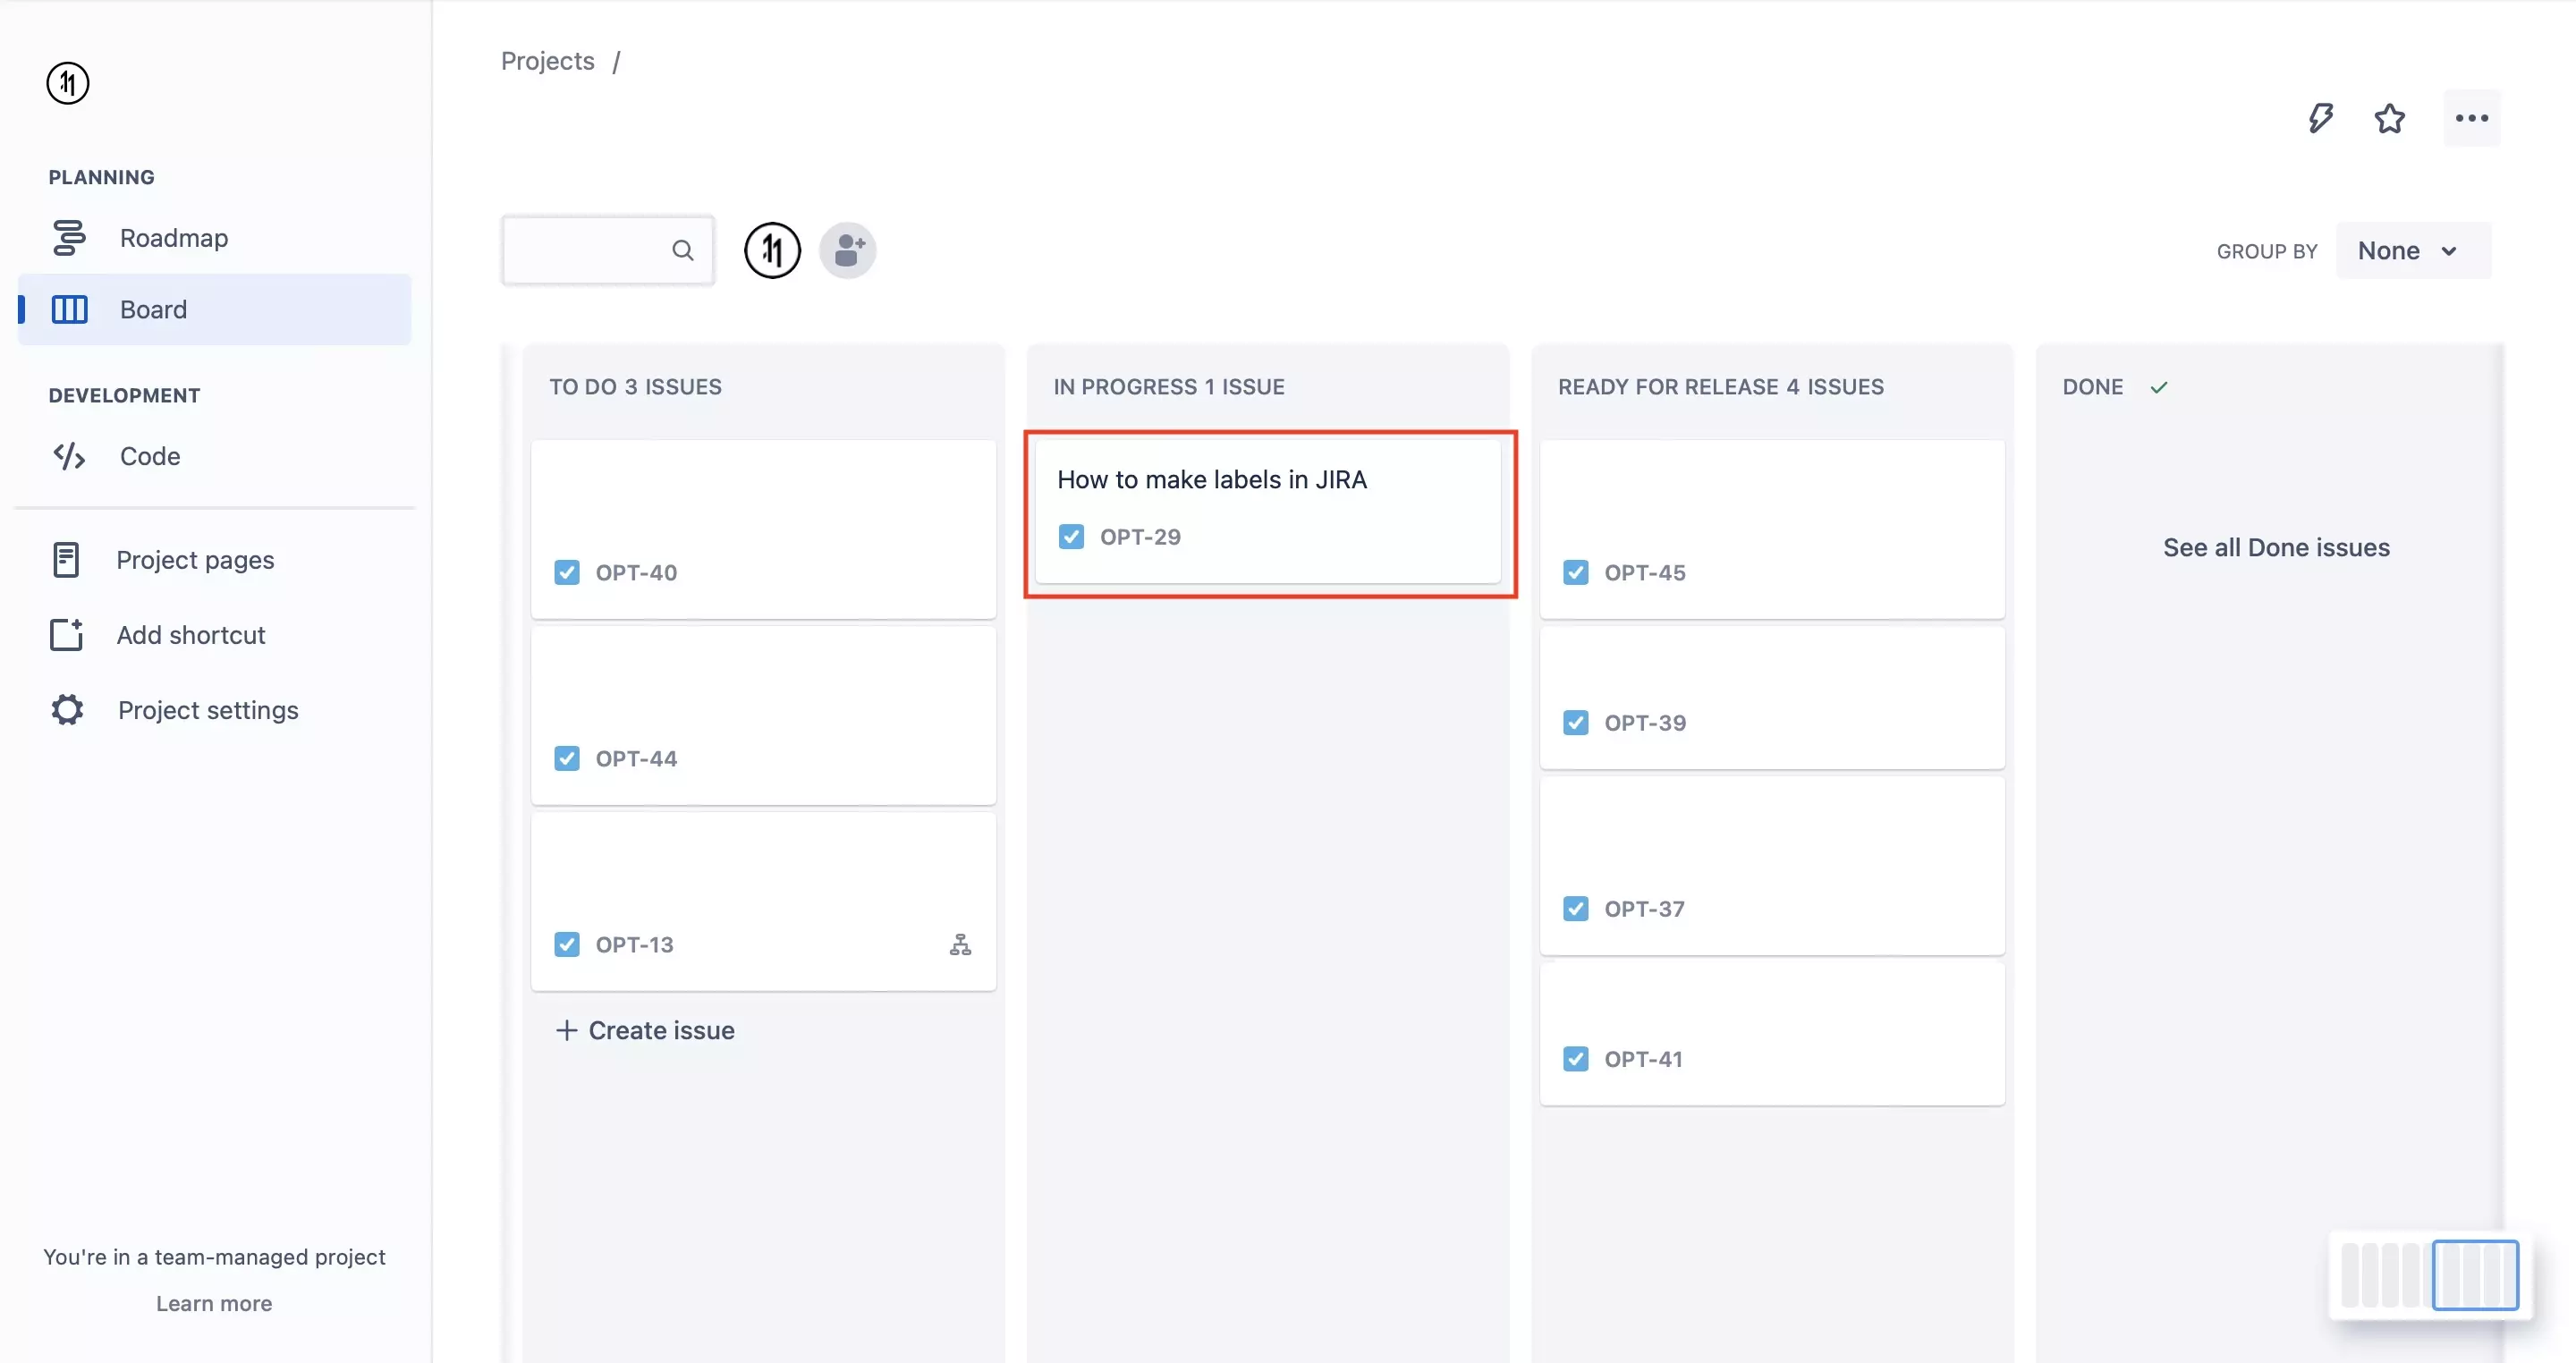The width and height of the screenshot is (2576, 1363).
Task: Select Board in the sidebar
Action: coord(153,309)
